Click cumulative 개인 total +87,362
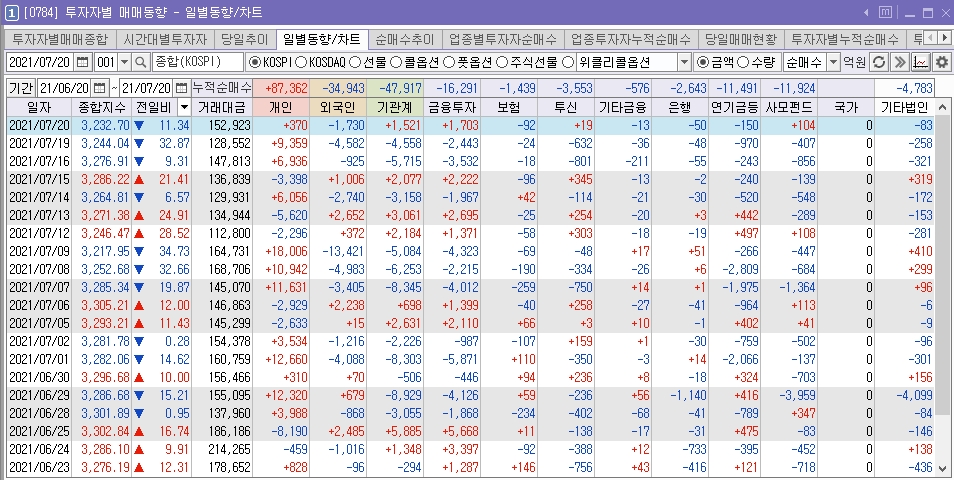The width and height of the screenshot is (954, 480). [x=280, y=88]
